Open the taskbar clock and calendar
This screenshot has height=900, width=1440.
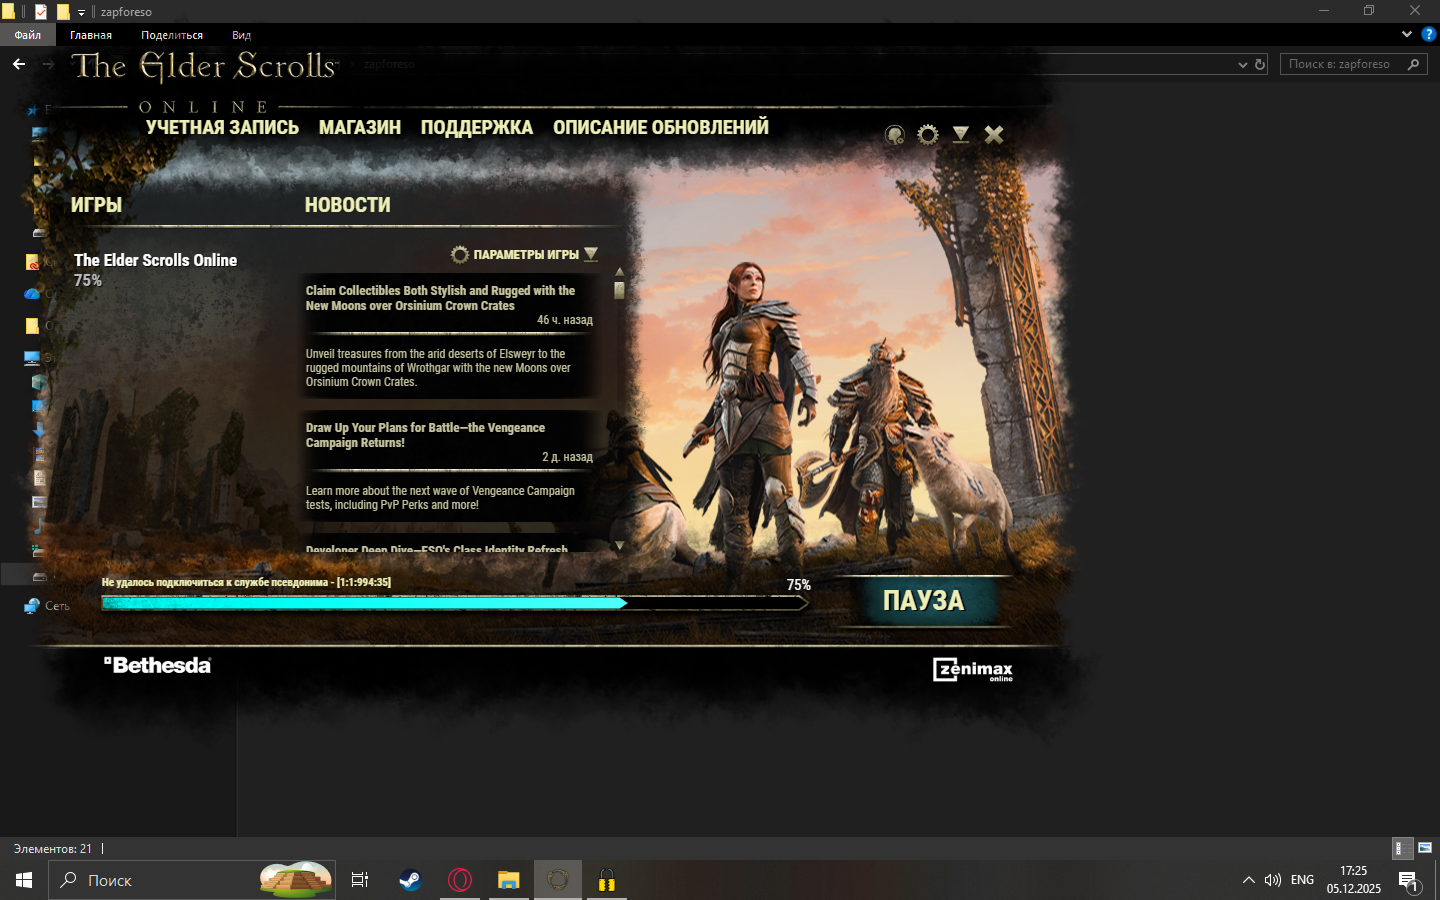[x=1354, y=880]
